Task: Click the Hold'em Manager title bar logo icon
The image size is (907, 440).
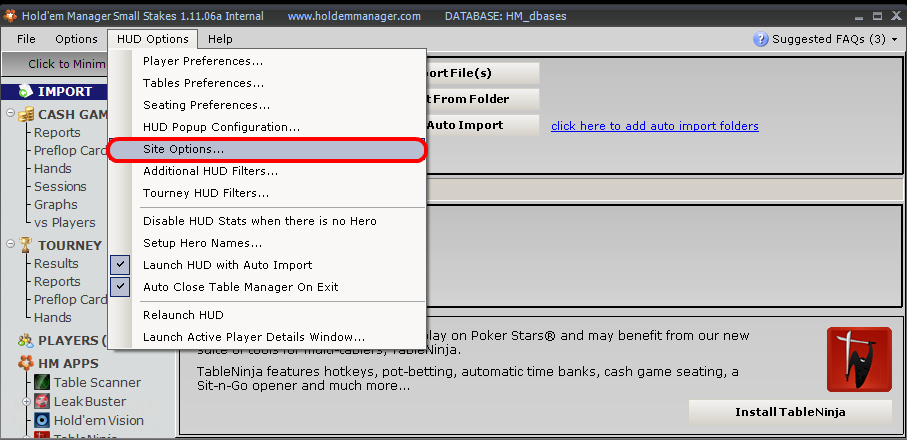Action: coord(10,16)
